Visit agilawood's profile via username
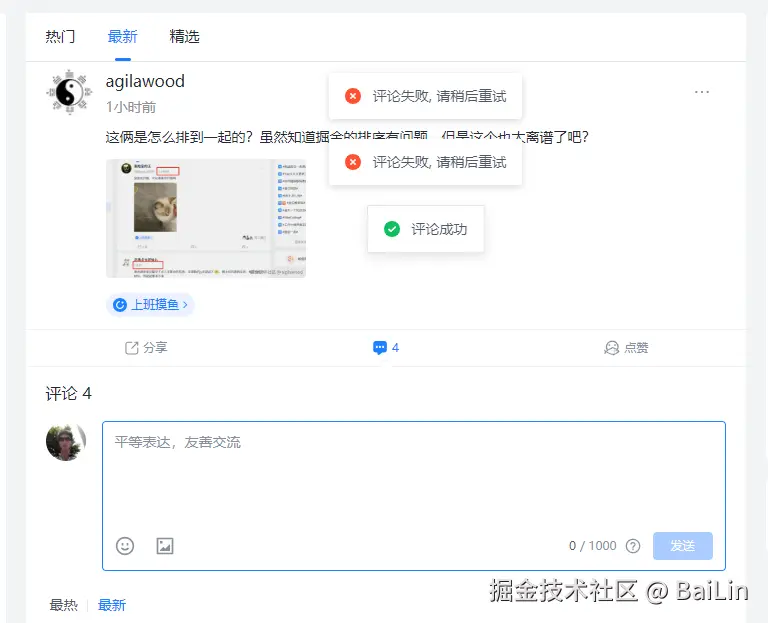 (x=145, y=82)
